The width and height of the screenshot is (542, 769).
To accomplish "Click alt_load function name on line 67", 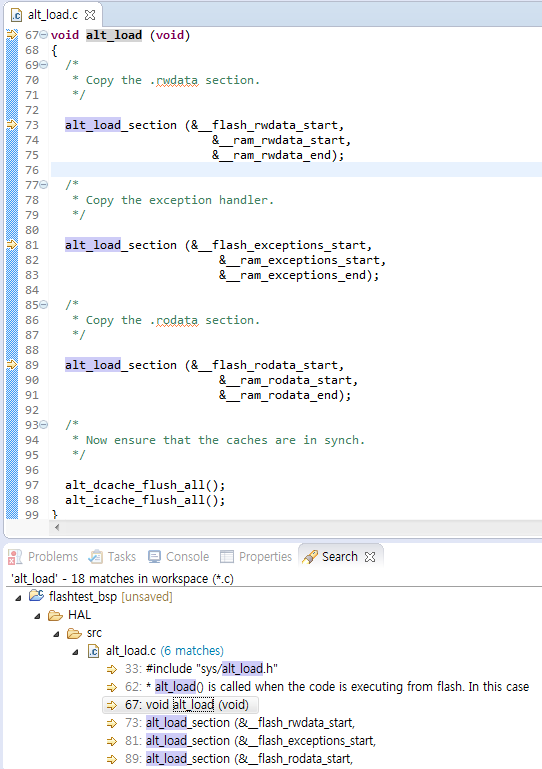I will pos(114,35).
